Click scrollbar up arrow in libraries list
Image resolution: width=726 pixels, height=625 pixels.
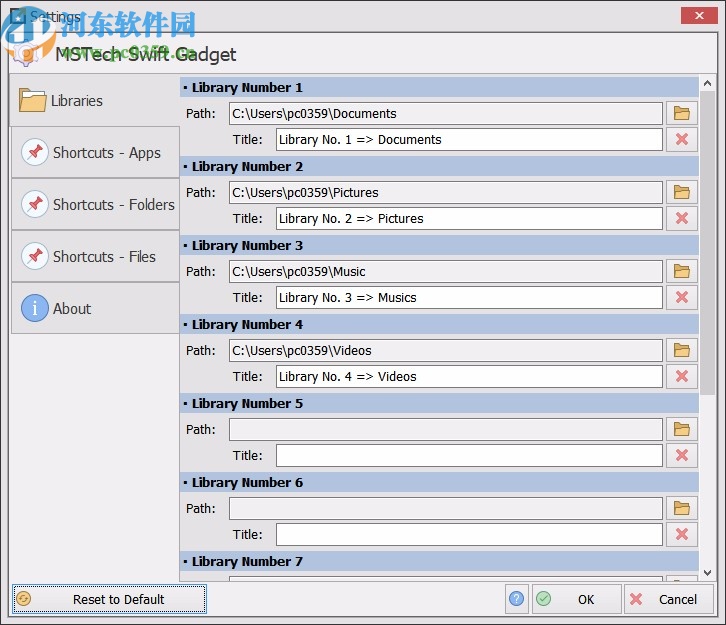point(707,83)
